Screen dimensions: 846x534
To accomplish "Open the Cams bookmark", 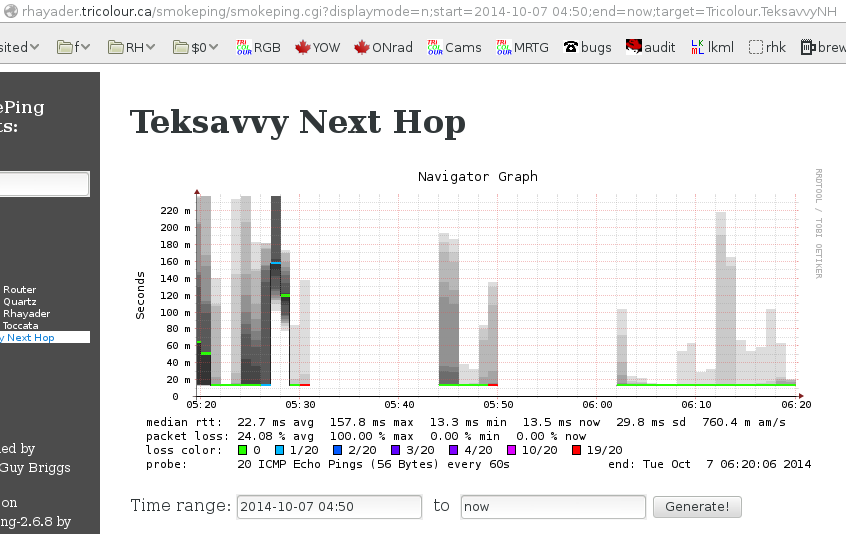I will click(x=454, y=47).
